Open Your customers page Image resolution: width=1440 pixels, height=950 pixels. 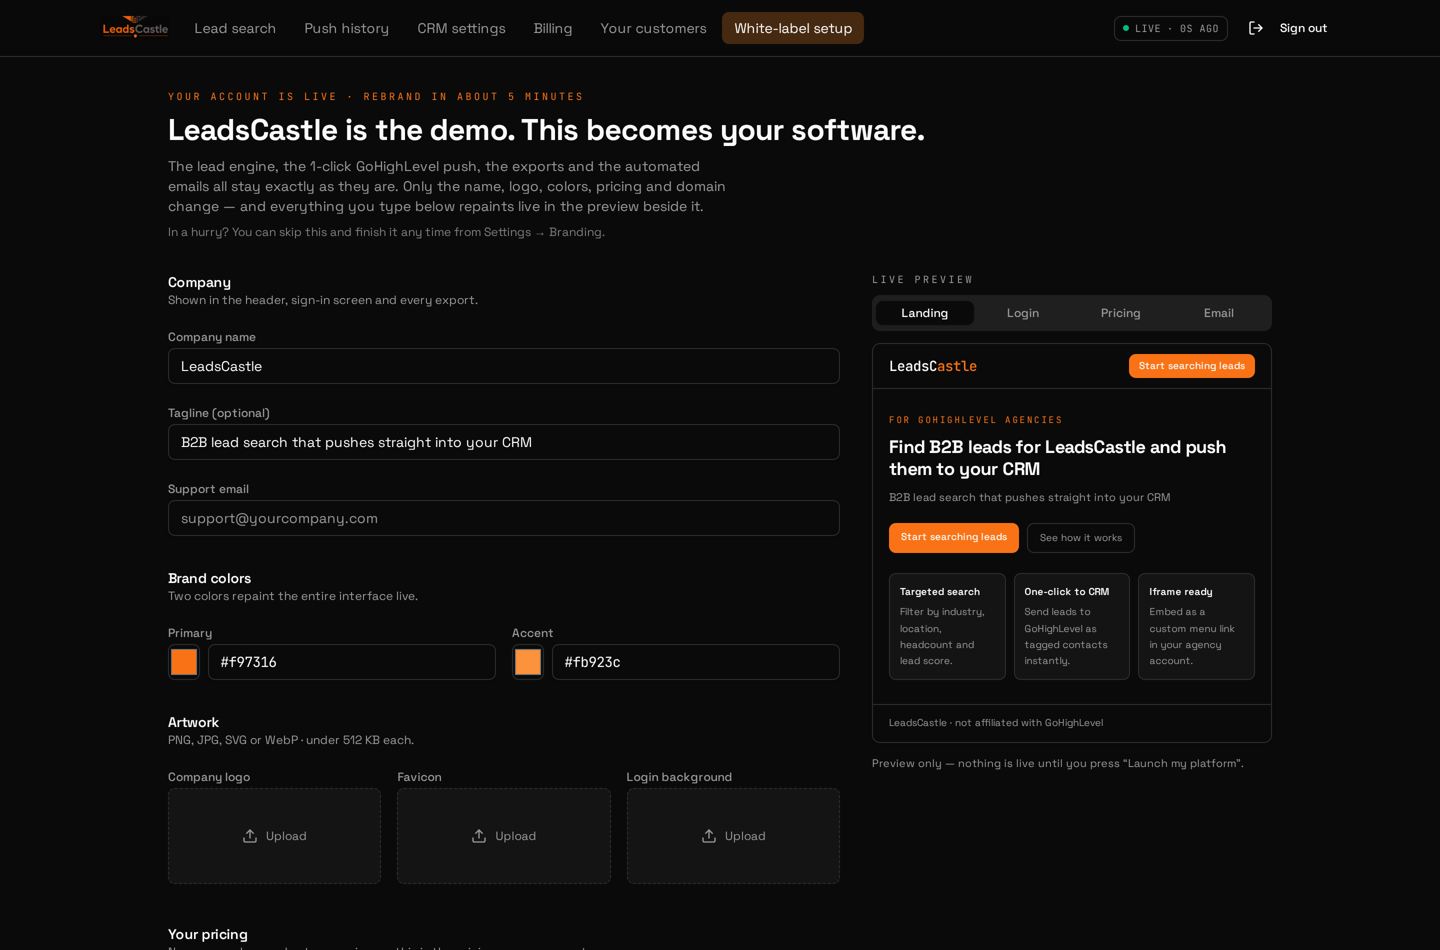pyautogui.click(x=653, y=28)
